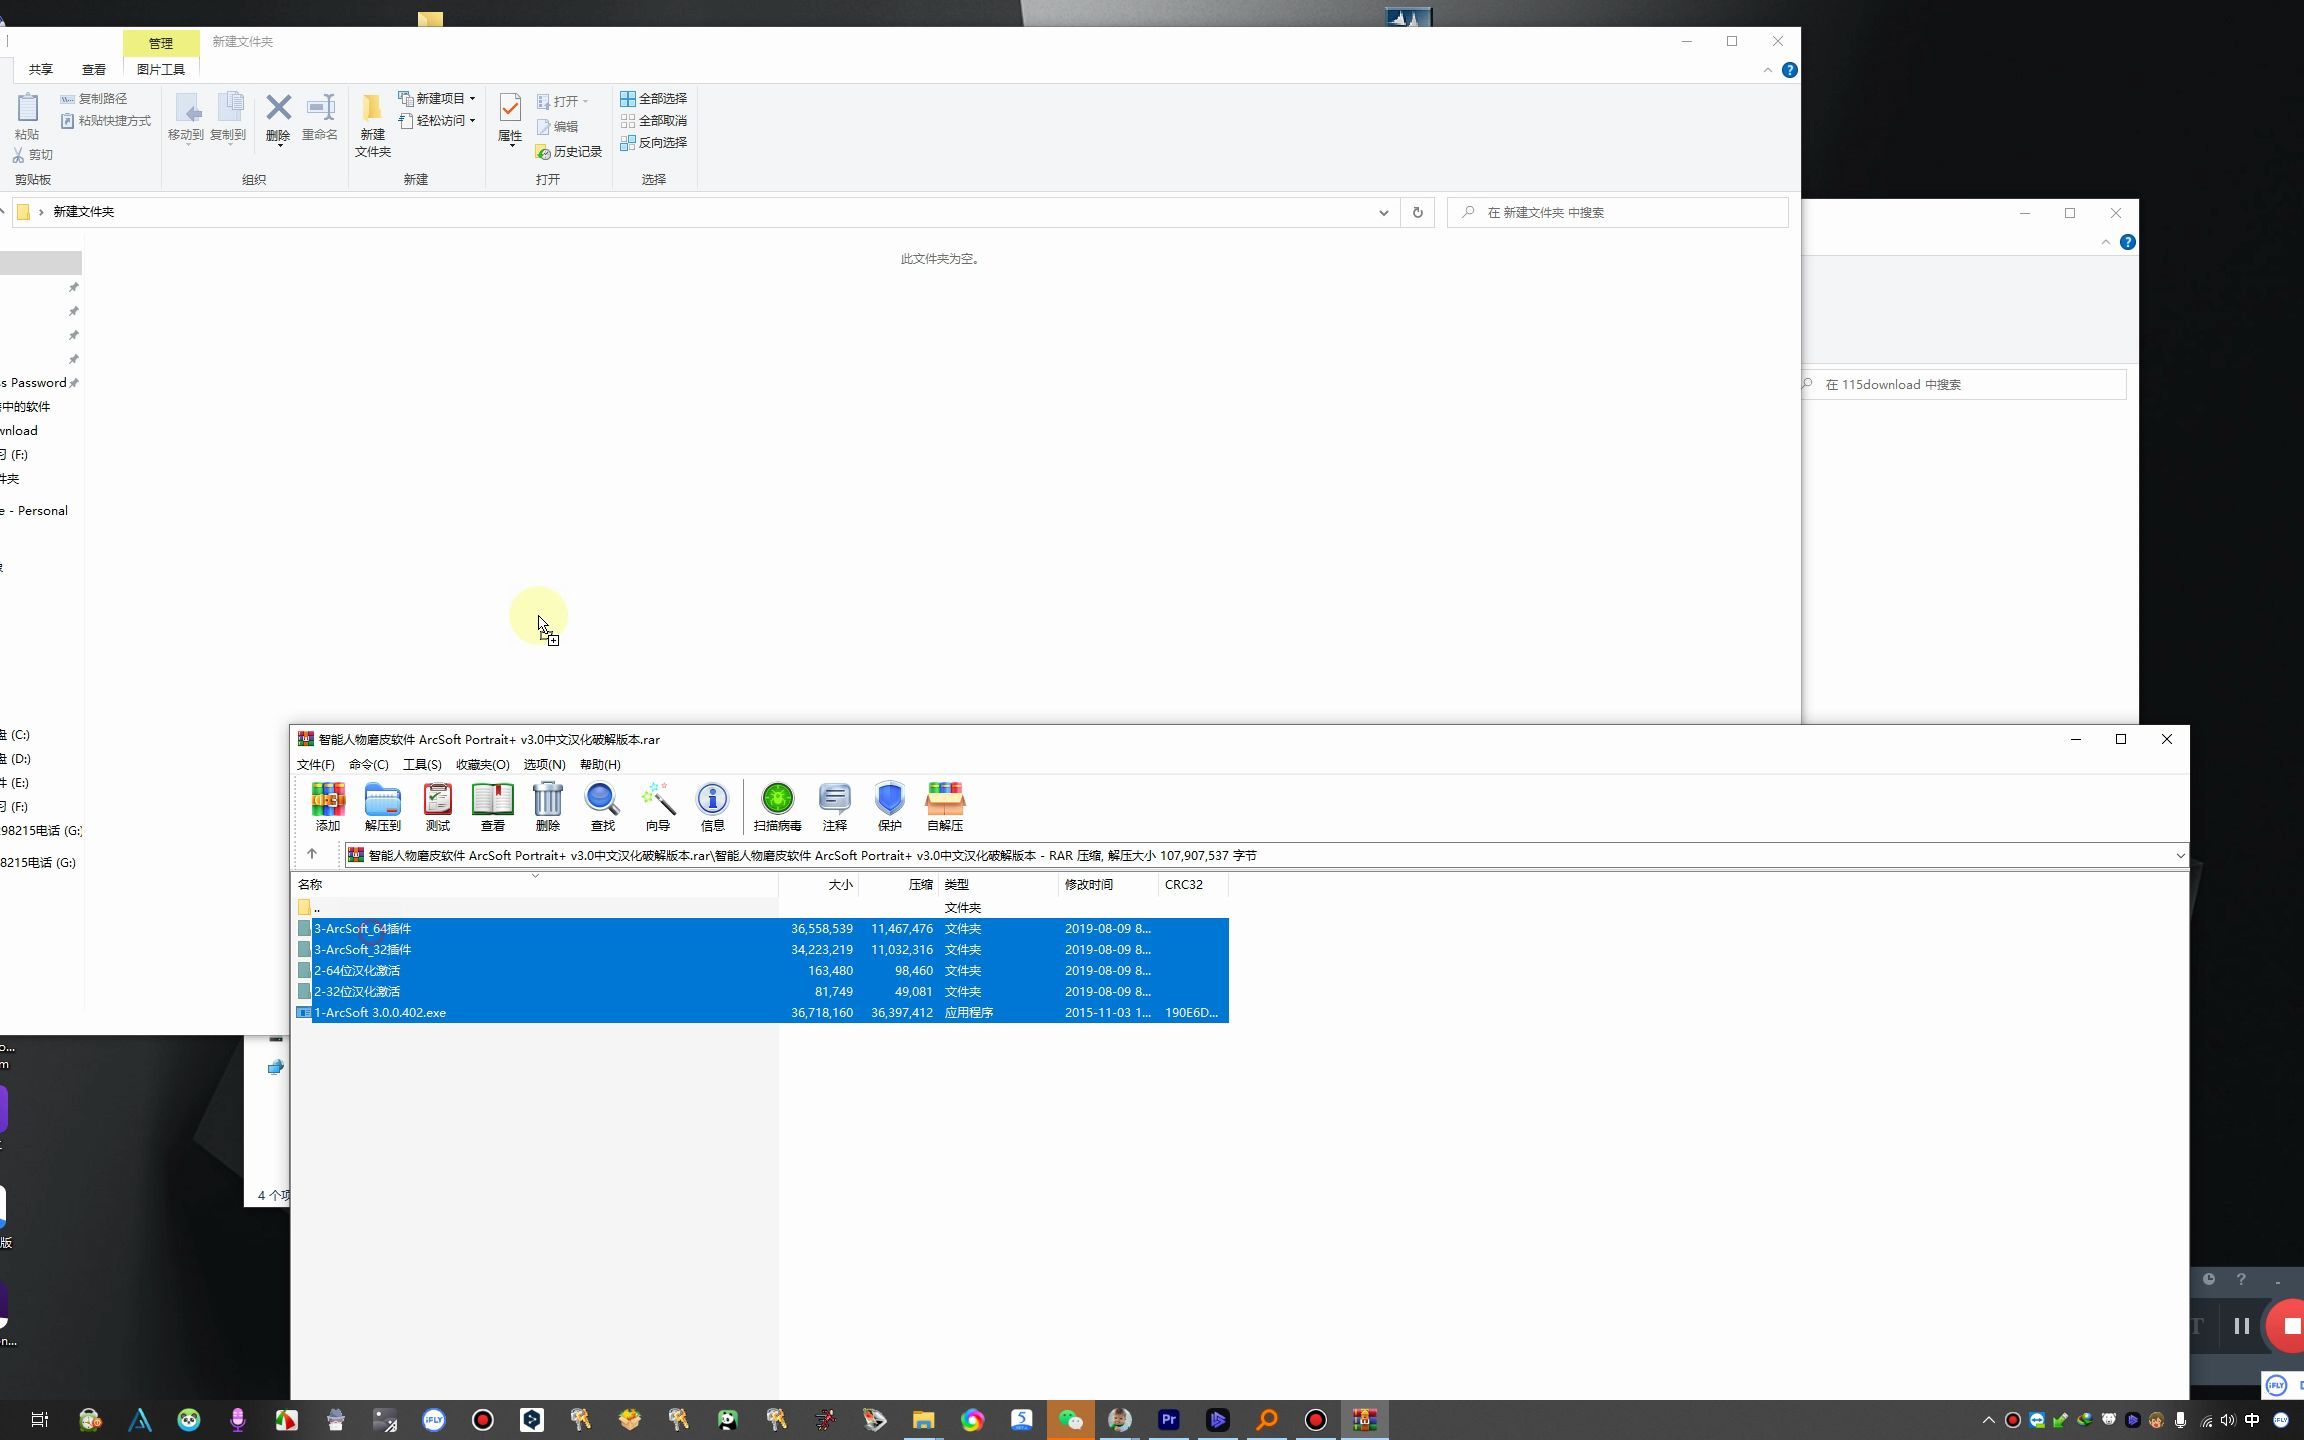
Task: Open the Info (信息) icon in WinRAR
Action: (x=712, y=806)
